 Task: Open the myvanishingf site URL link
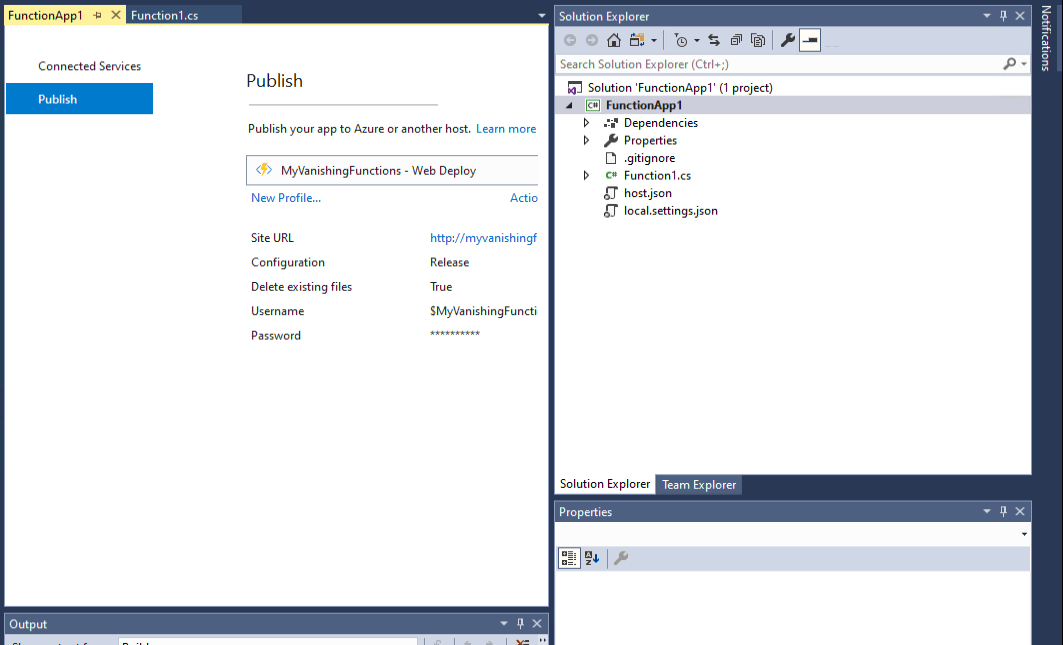[x=483, y=238]
